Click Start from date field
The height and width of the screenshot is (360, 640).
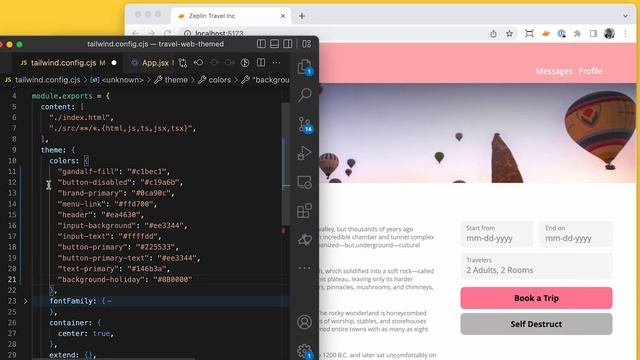tap(497, 234)
